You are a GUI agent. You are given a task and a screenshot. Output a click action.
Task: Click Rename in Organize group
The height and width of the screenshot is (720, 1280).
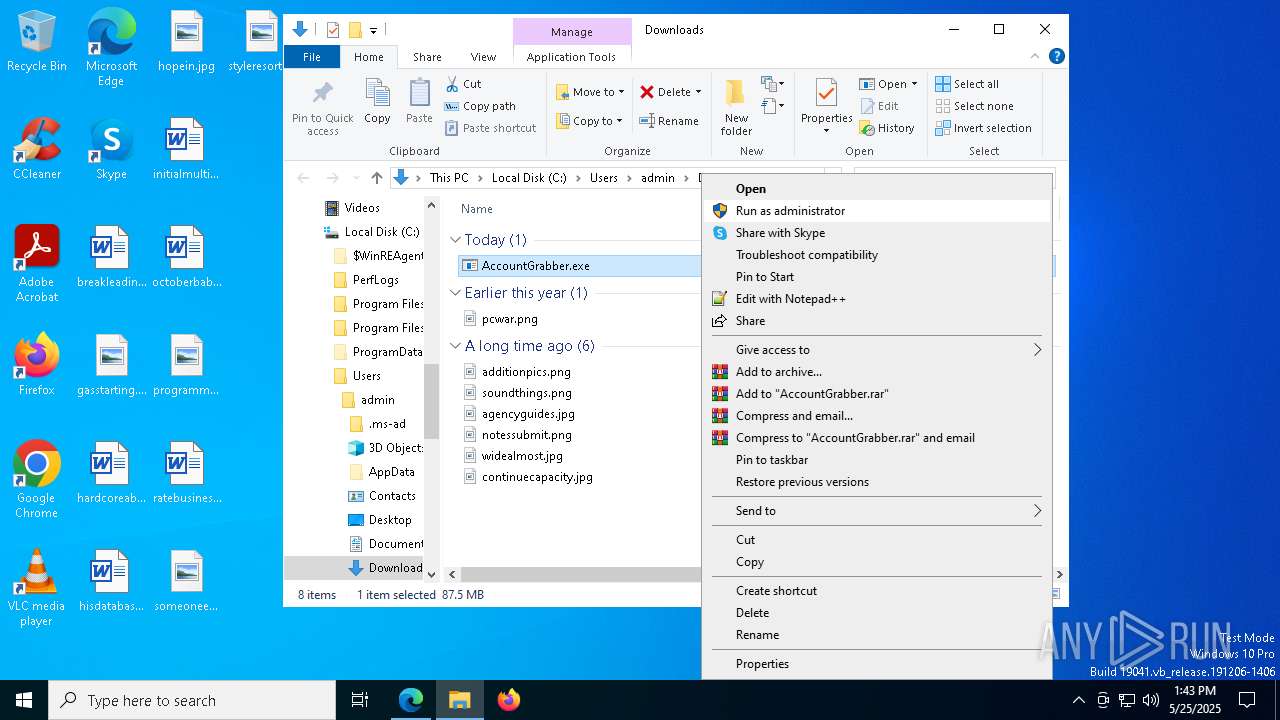pyautogui.click(x=670, y=121)
